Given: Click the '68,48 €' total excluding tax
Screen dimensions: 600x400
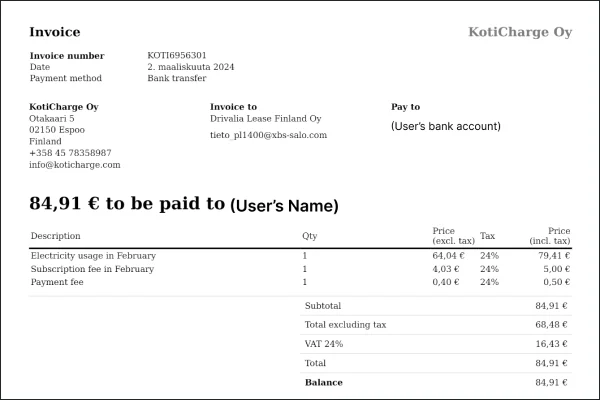Looking at the screenshot, I should [551, 325].
